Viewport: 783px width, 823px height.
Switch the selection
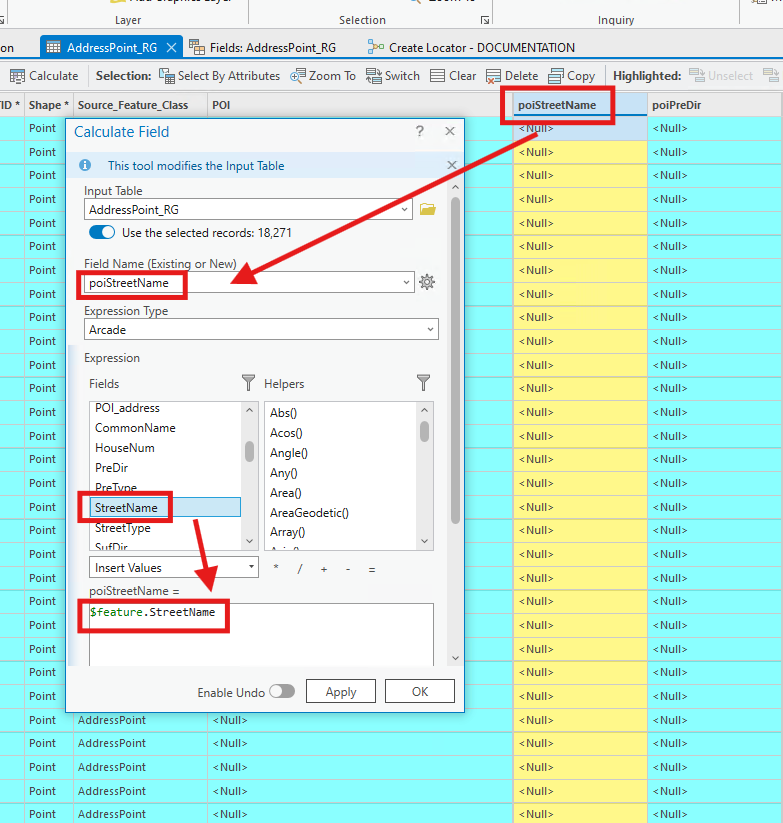coord(393,76)
